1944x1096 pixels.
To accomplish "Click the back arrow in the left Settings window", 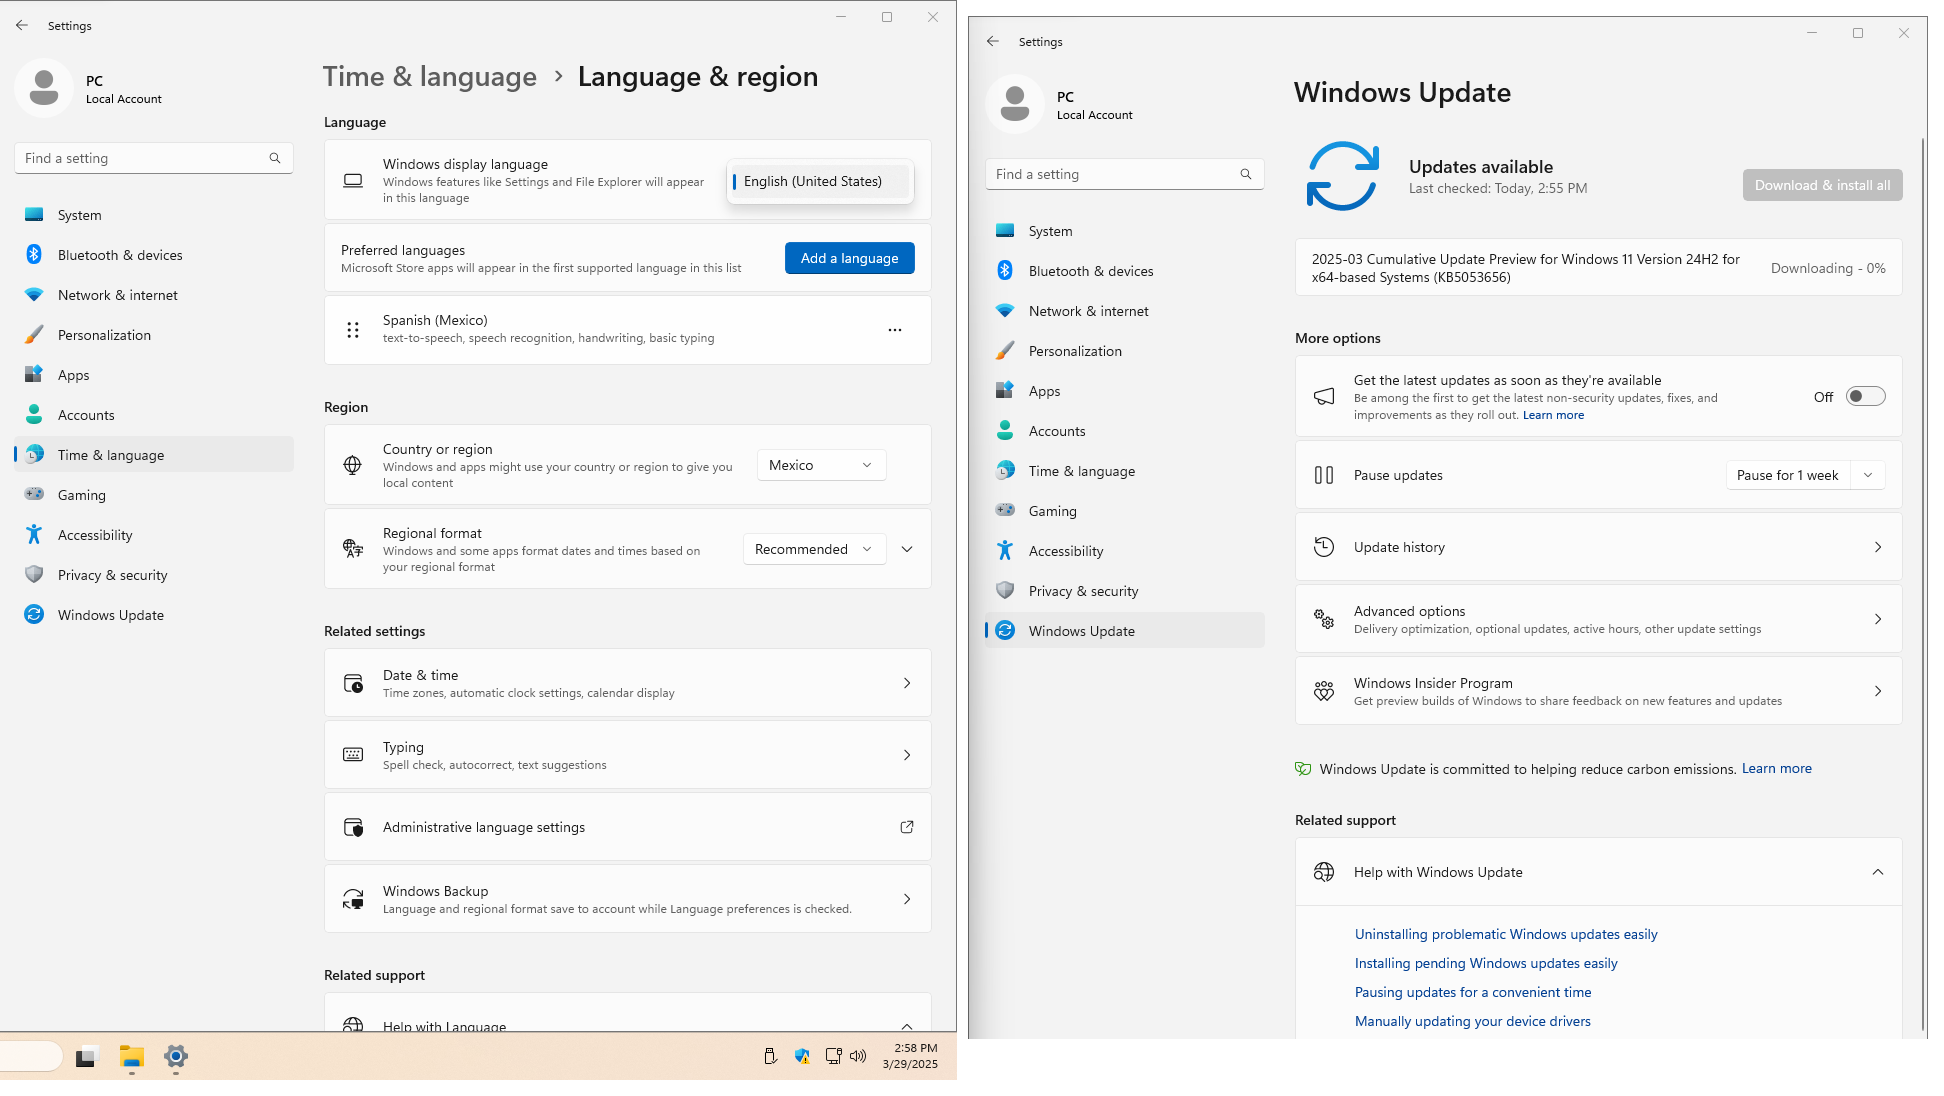I will tap(22, 25).
